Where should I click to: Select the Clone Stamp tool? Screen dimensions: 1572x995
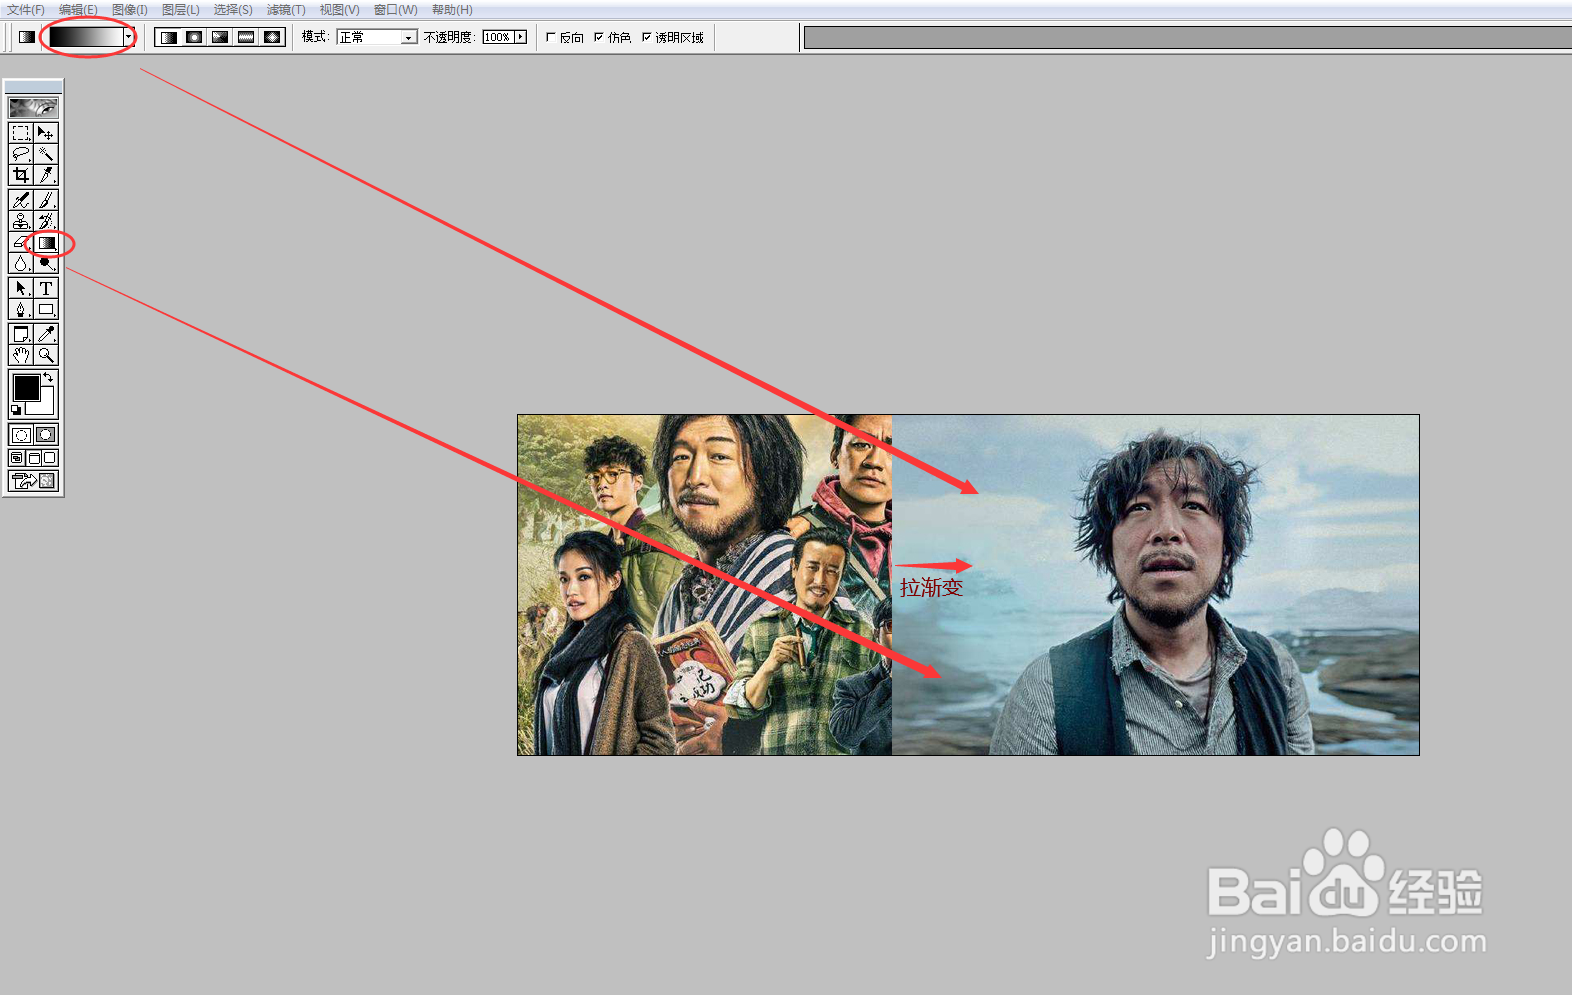(x=21, y=221)
